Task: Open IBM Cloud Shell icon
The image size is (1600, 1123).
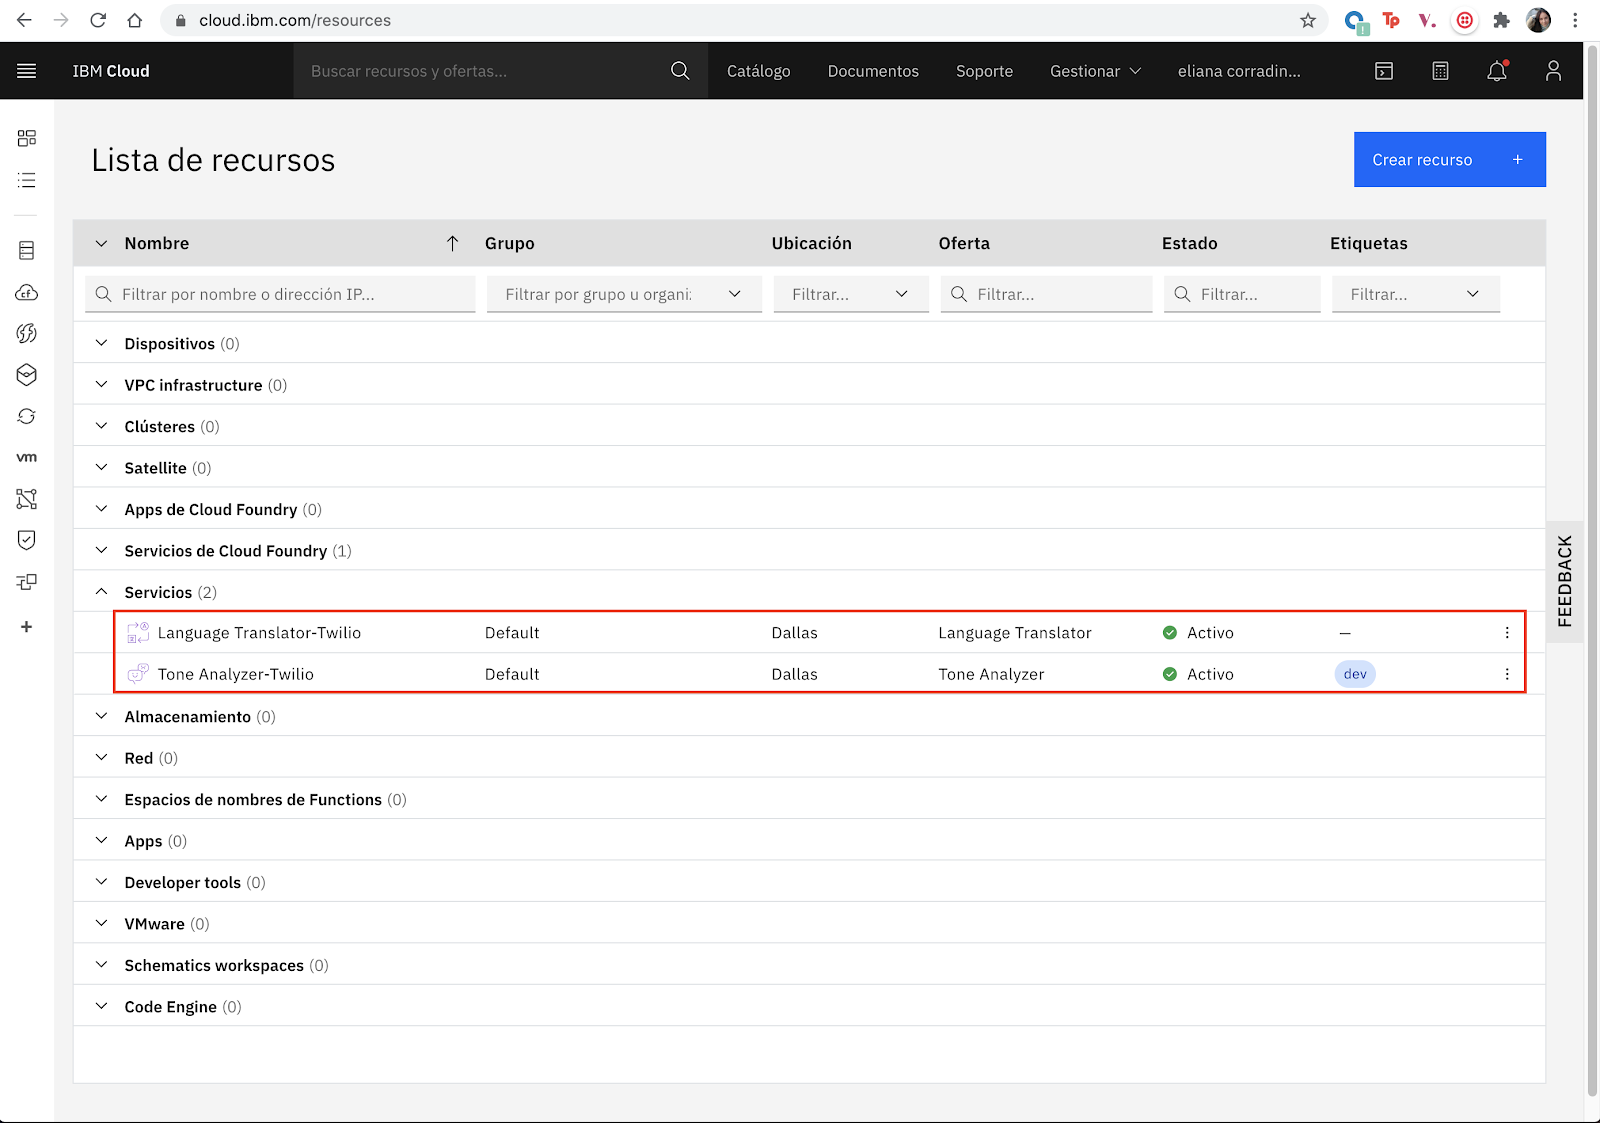Action: [x=1384, y=71]
